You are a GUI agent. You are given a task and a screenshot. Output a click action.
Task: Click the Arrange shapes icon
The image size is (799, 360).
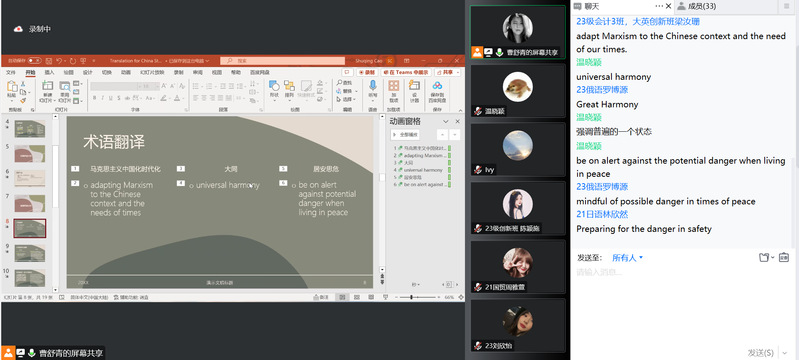289,86
